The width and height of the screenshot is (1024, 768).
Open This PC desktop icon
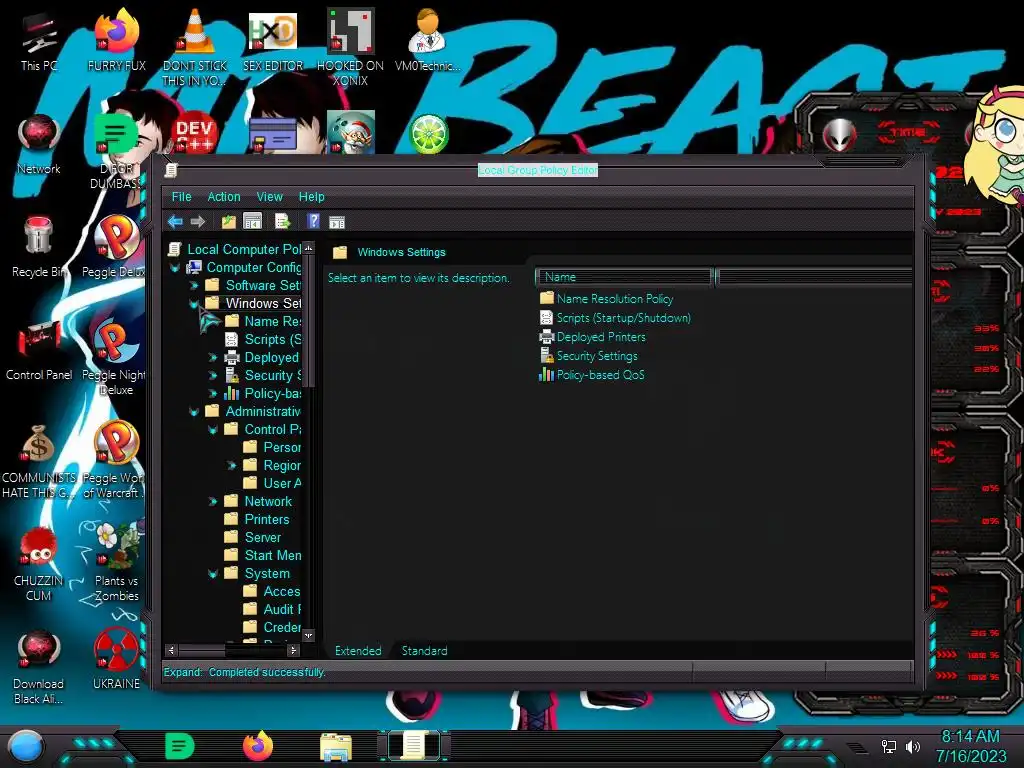point(39,42)
